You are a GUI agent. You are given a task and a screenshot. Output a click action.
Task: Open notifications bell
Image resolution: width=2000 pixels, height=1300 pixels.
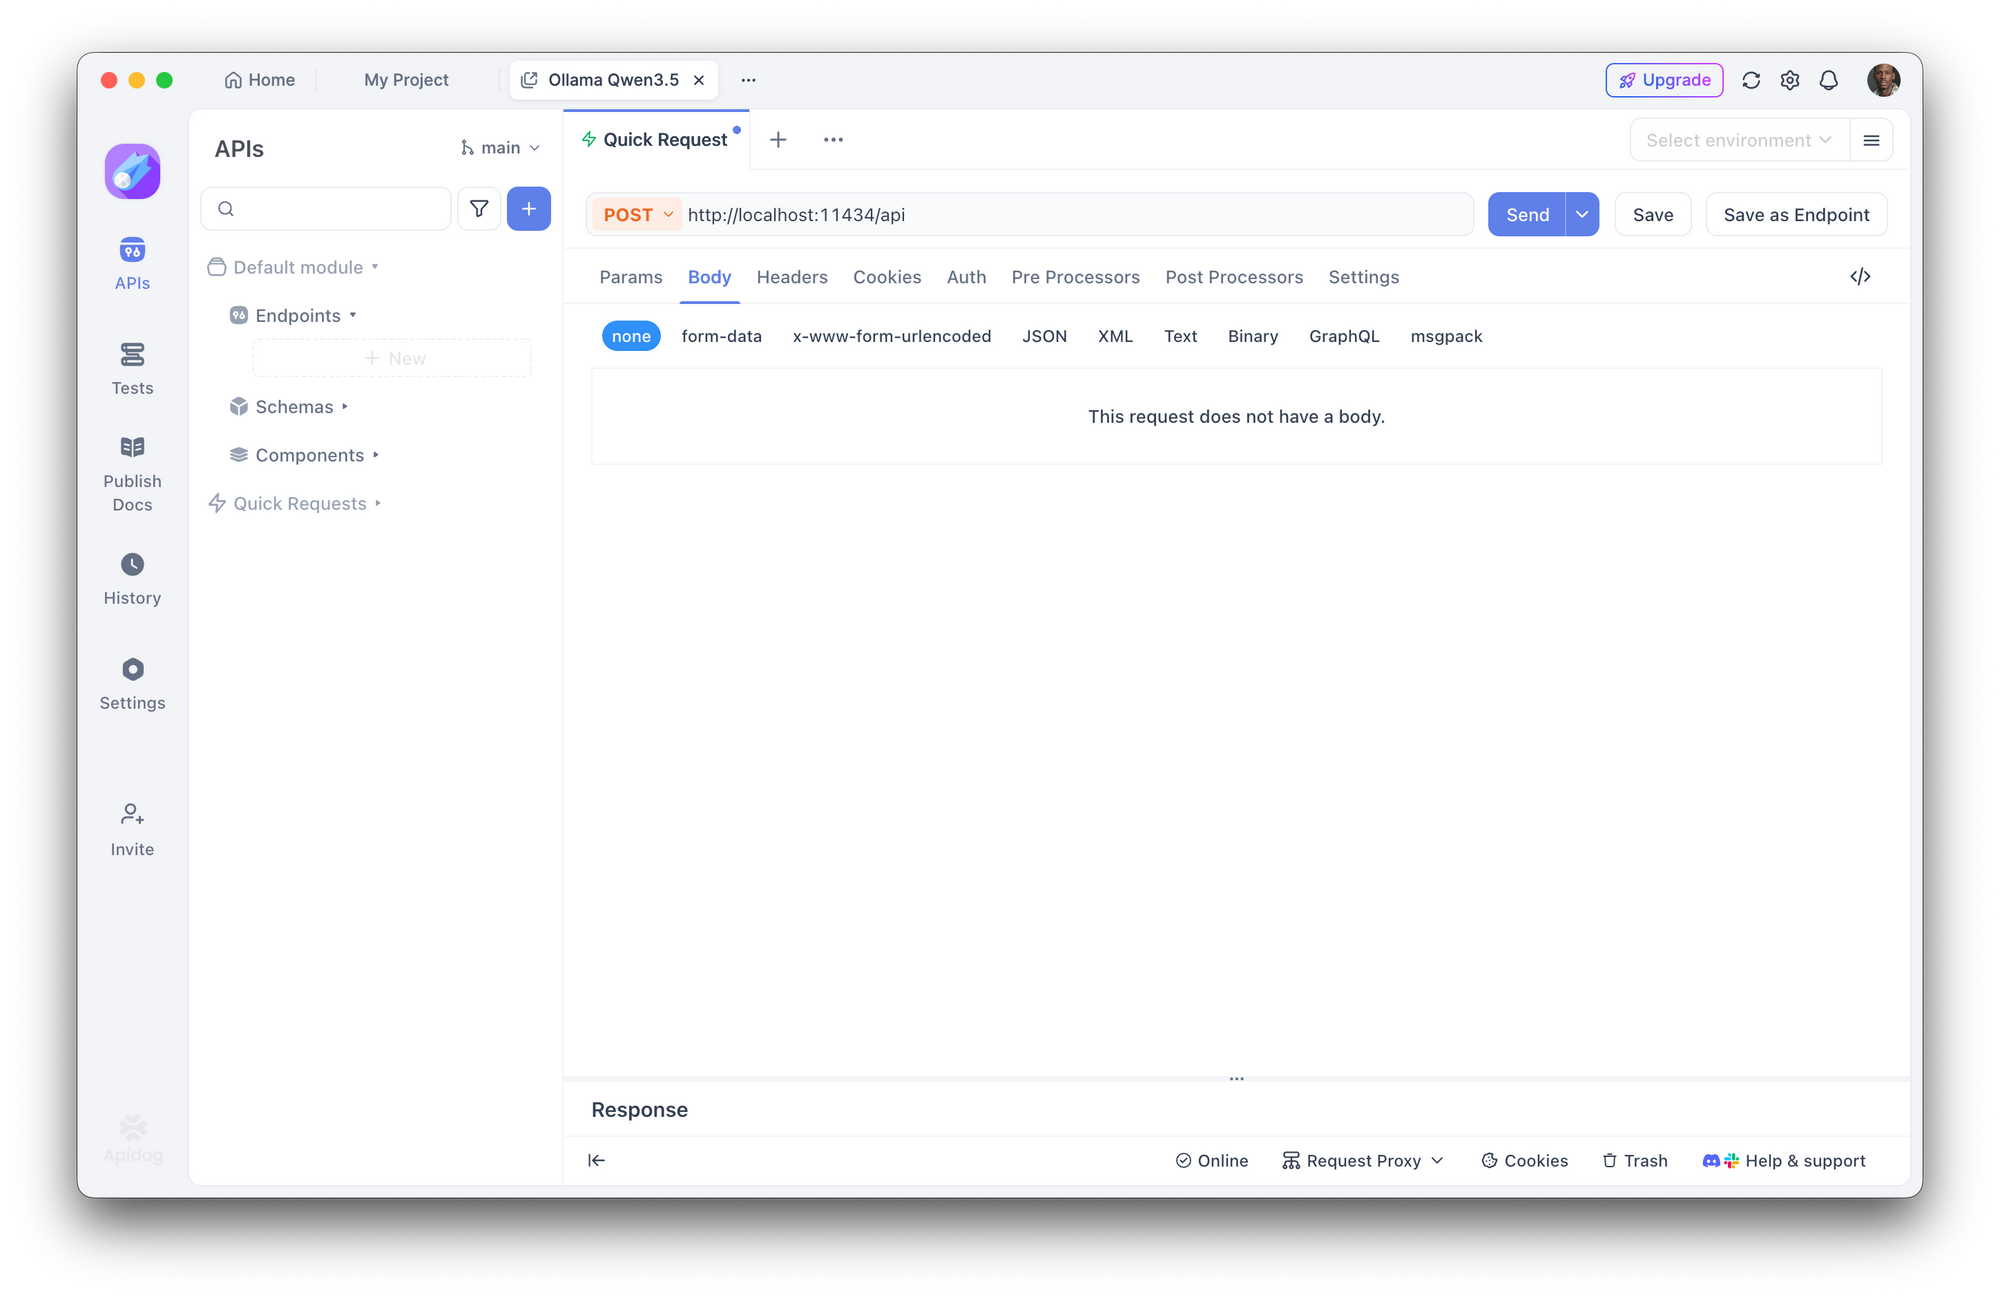click(1829, 80)
